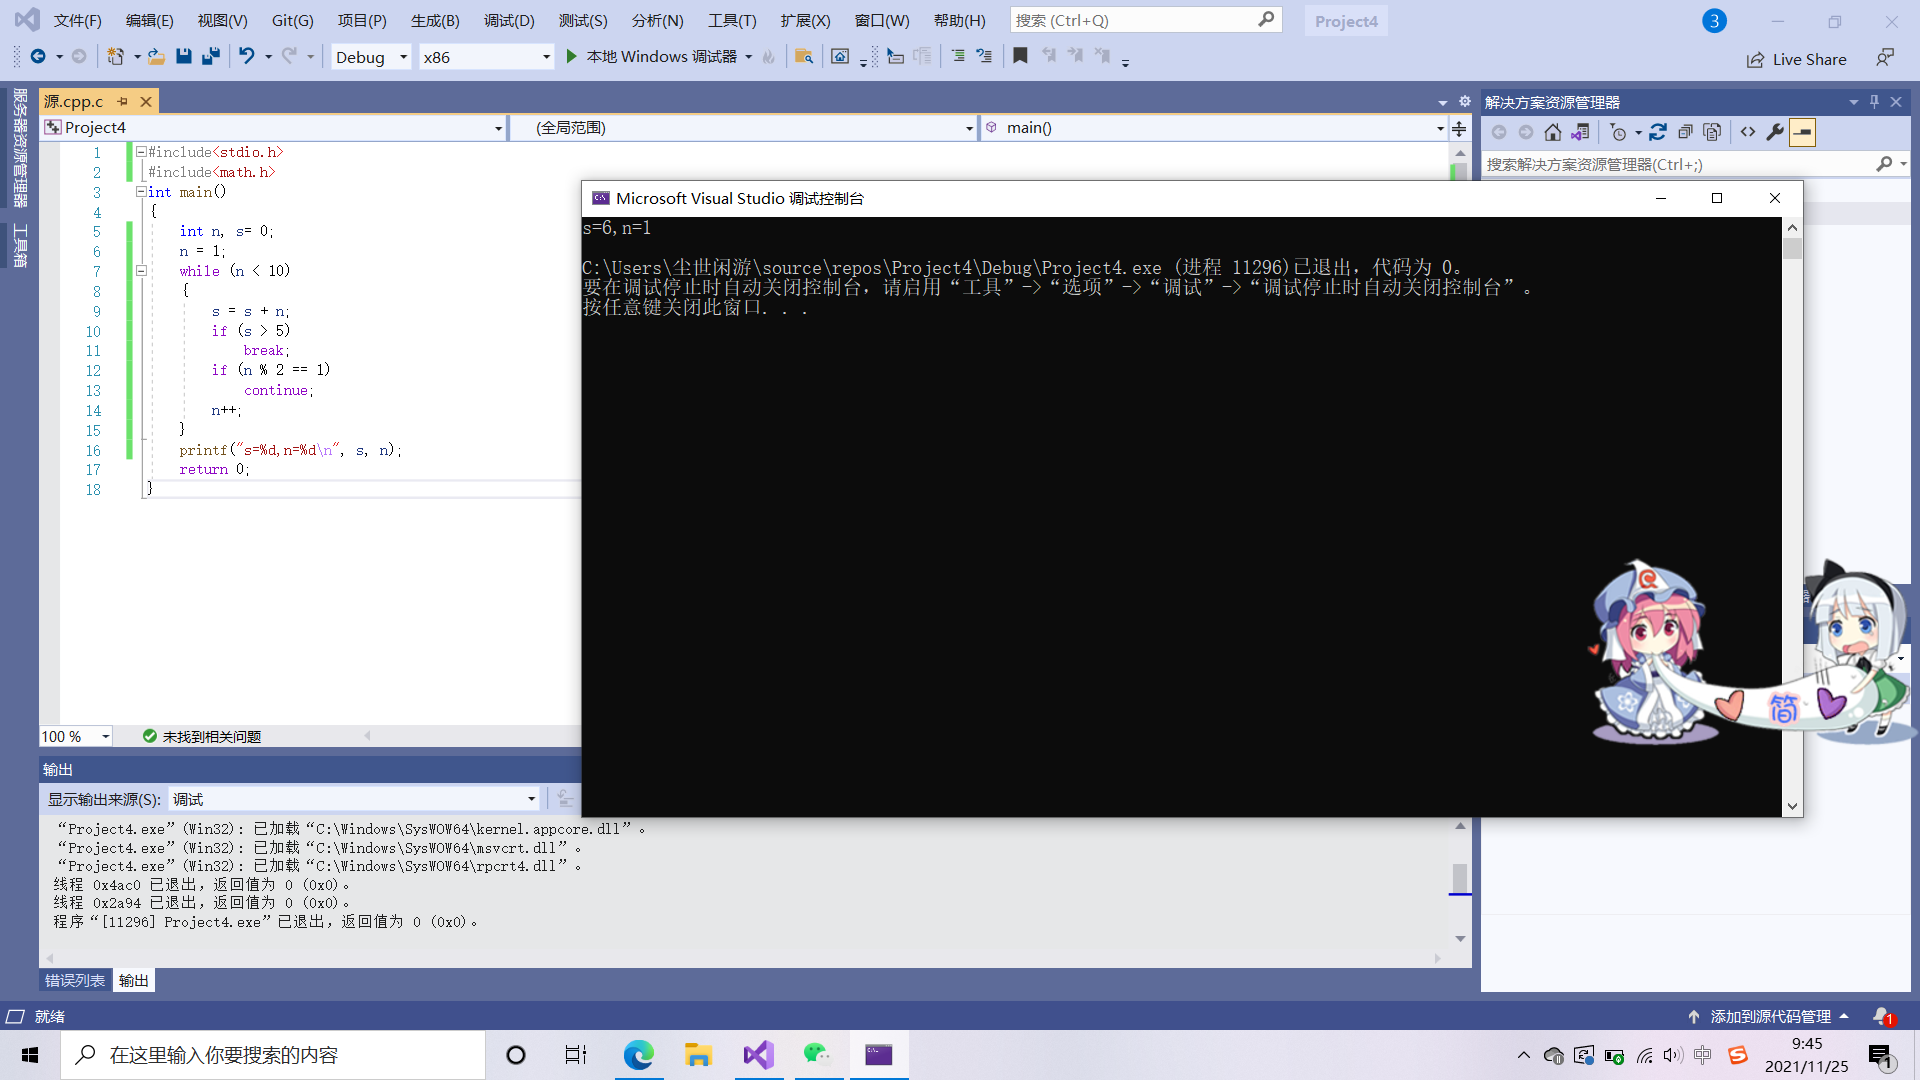Screen dimensions: 1920x1080
Task: Click the Find in Files icon
Action: coord(803,57)
